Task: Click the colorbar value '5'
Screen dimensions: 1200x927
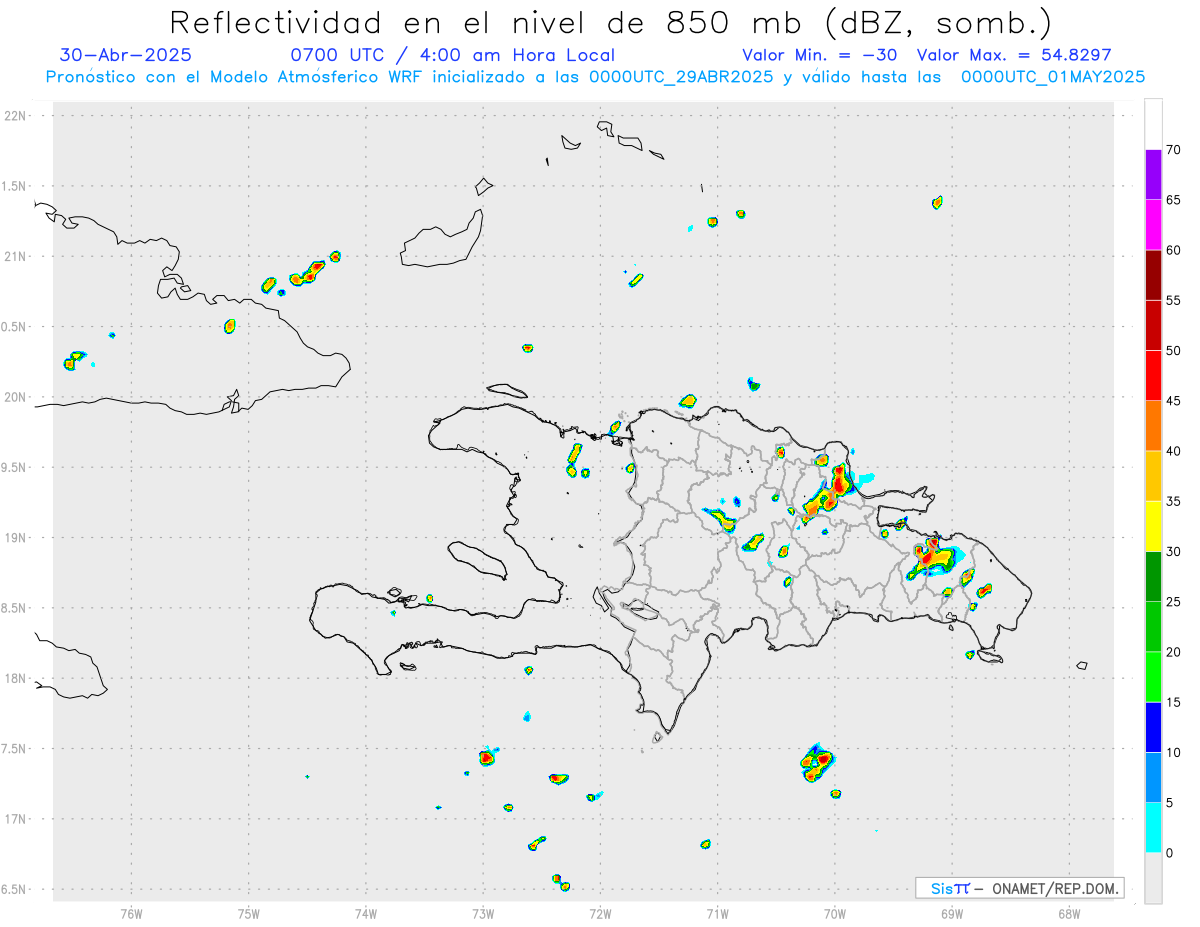Action: (1169, 803)
